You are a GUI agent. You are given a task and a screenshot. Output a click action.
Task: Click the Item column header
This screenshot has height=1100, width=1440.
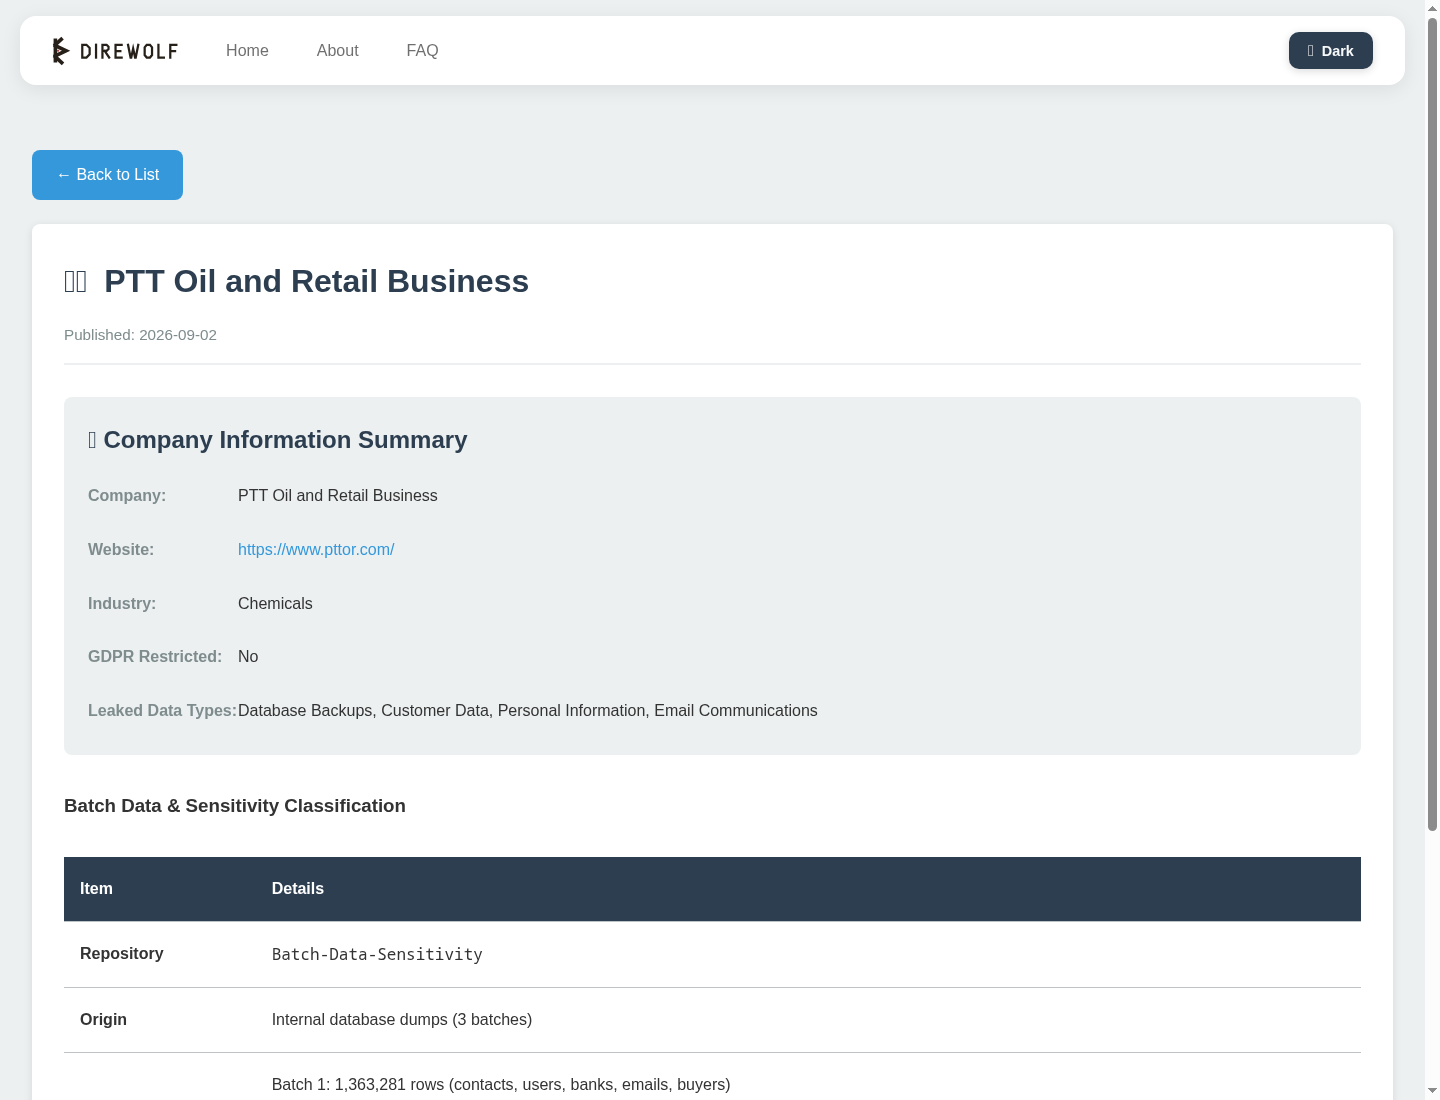[x=96, y=889]
